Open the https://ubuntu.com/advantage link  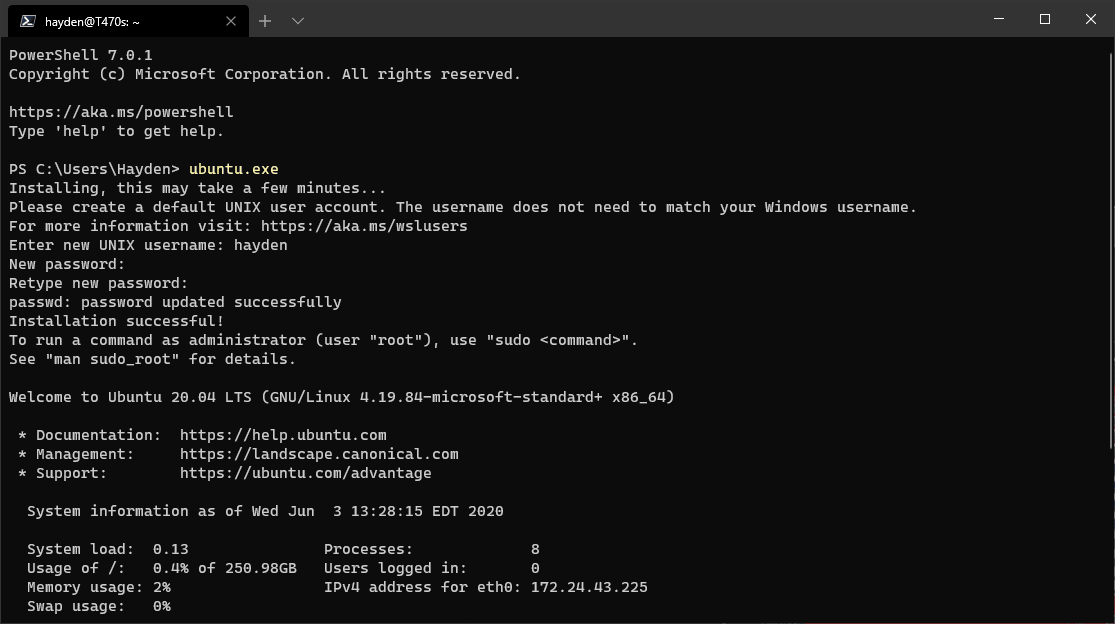click(x=305, y=473)
